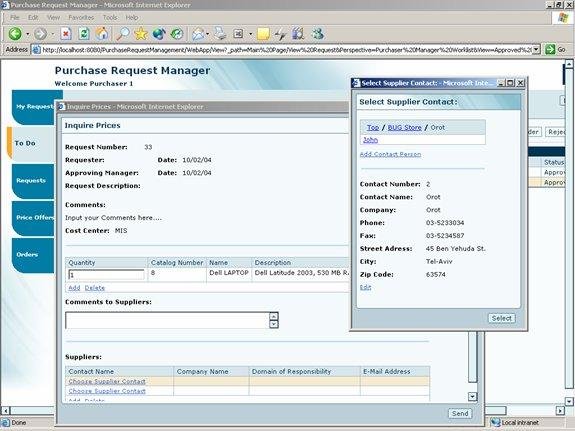Click comments textarea scroll down arrow

274,324
